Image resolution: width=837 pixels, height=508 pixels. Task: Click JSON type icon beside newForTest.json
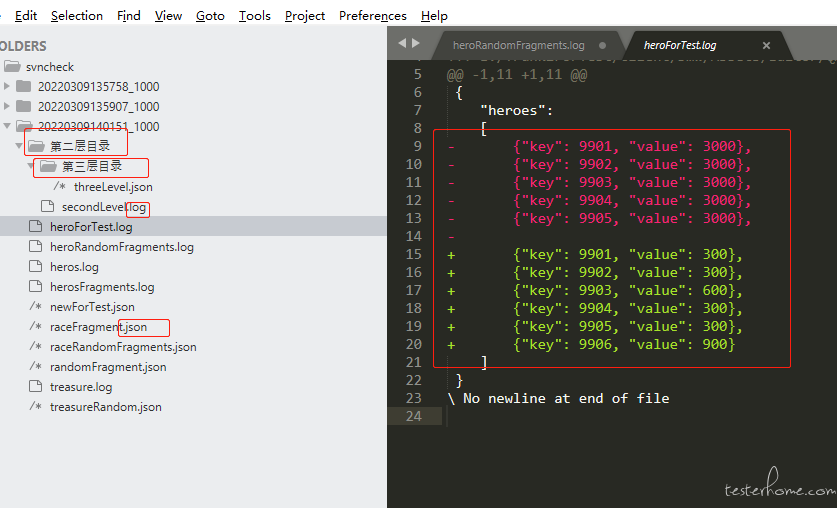pyautogui.click(x=35, y=307)
